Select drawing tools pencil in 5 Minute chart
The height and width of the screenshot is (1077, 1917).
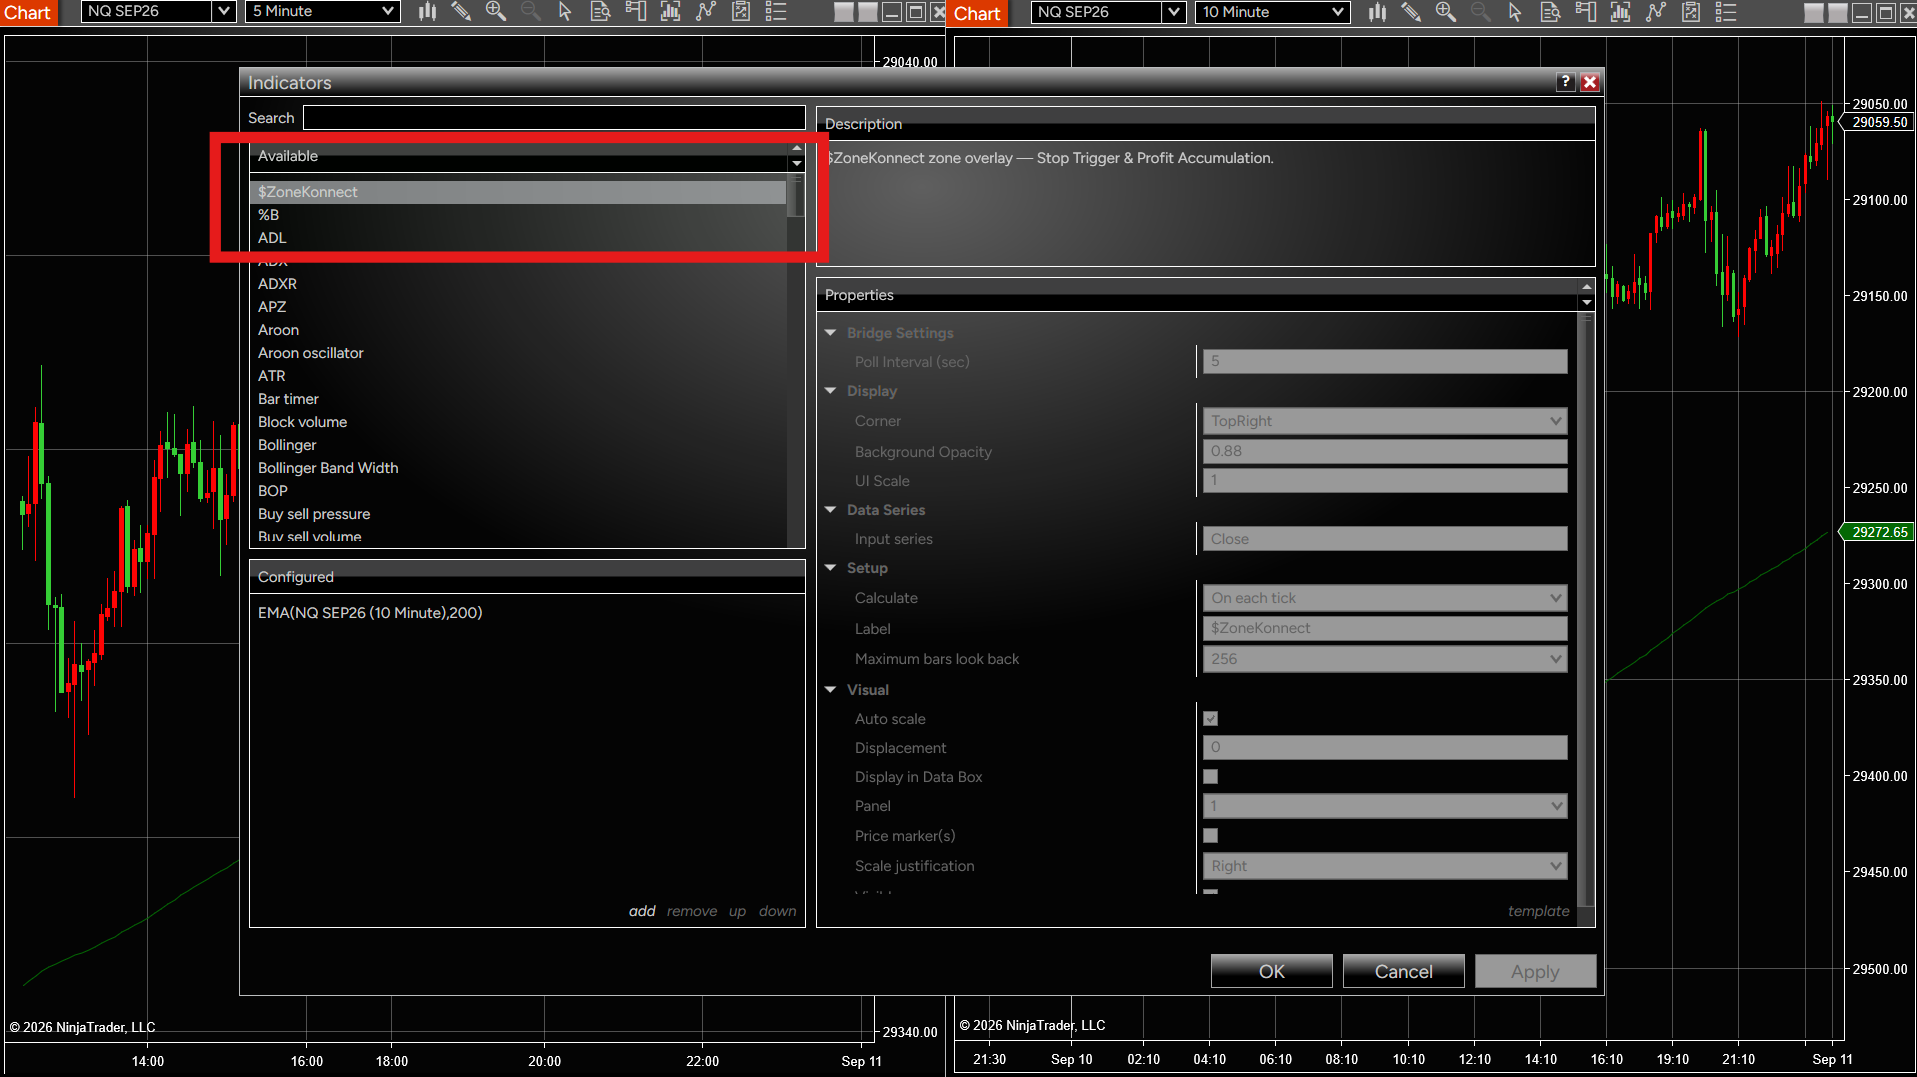click(461, 12)
